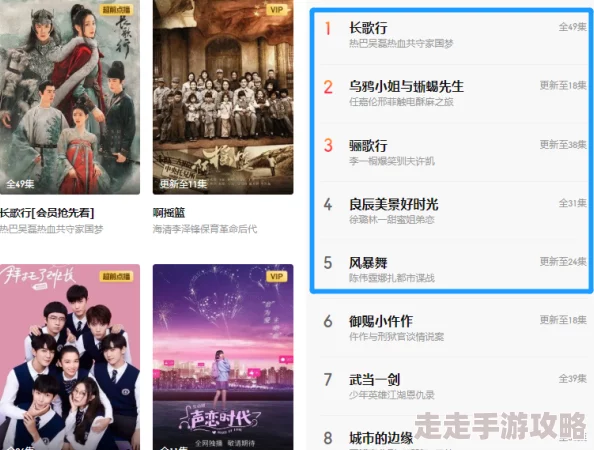Click 超前点播 badge on pink school poster
The image size is (594, 450).
tap(117, 276)
